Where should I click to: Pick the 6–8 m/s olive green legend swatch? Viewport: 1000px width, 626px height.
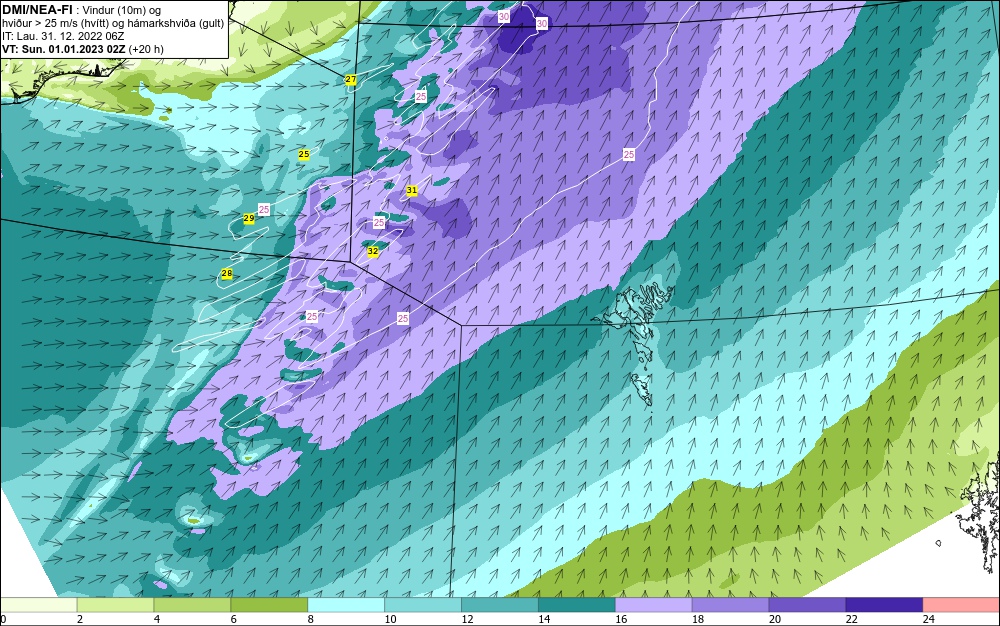(269, 605)
